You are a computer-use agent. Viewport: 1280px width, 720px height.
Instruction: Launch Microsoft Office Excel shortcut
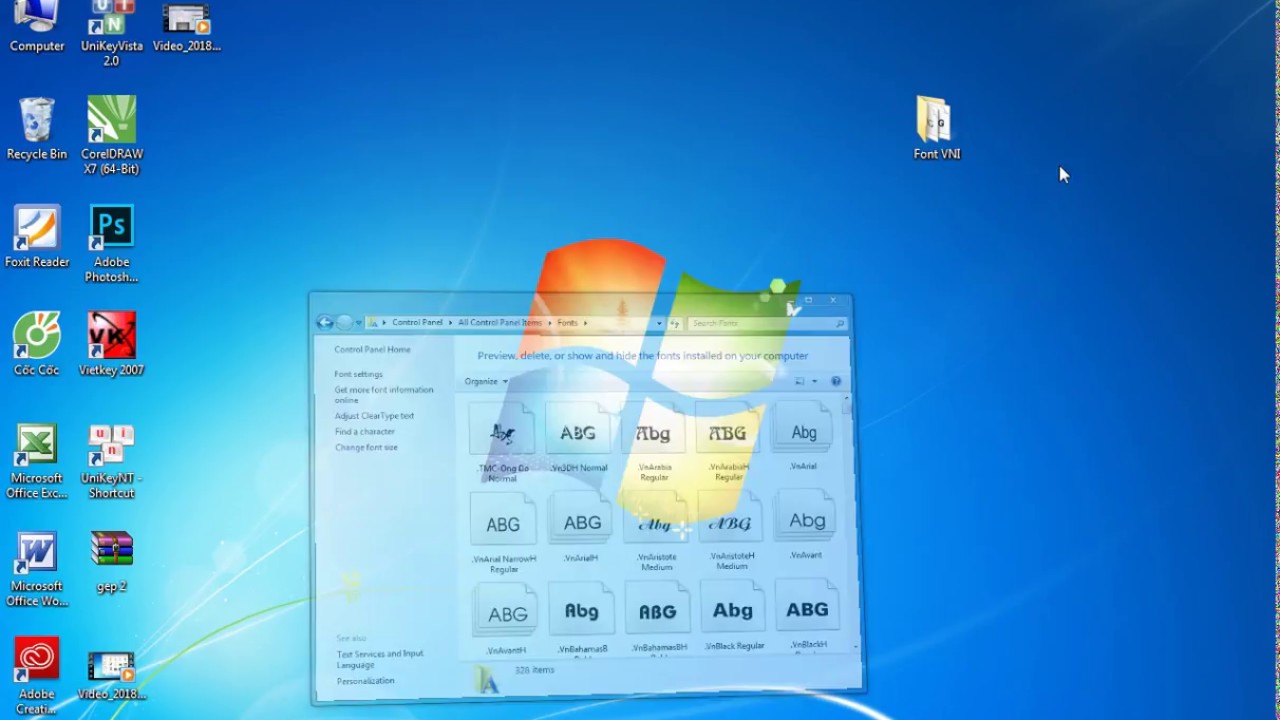[37, 461]
